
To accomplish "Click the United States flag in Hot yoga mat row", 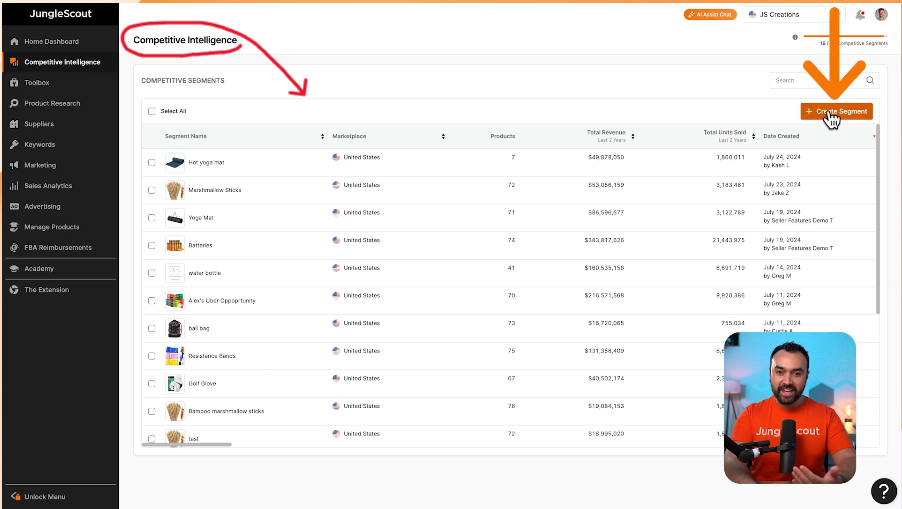I will 336,157.
